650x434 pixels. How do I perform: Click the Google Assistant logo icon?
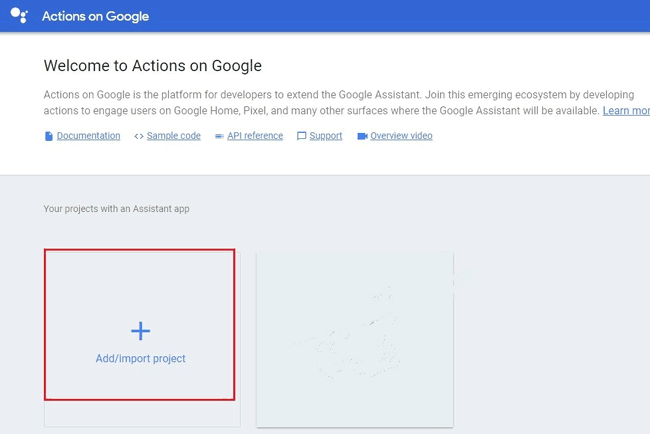tap(19, 15)
